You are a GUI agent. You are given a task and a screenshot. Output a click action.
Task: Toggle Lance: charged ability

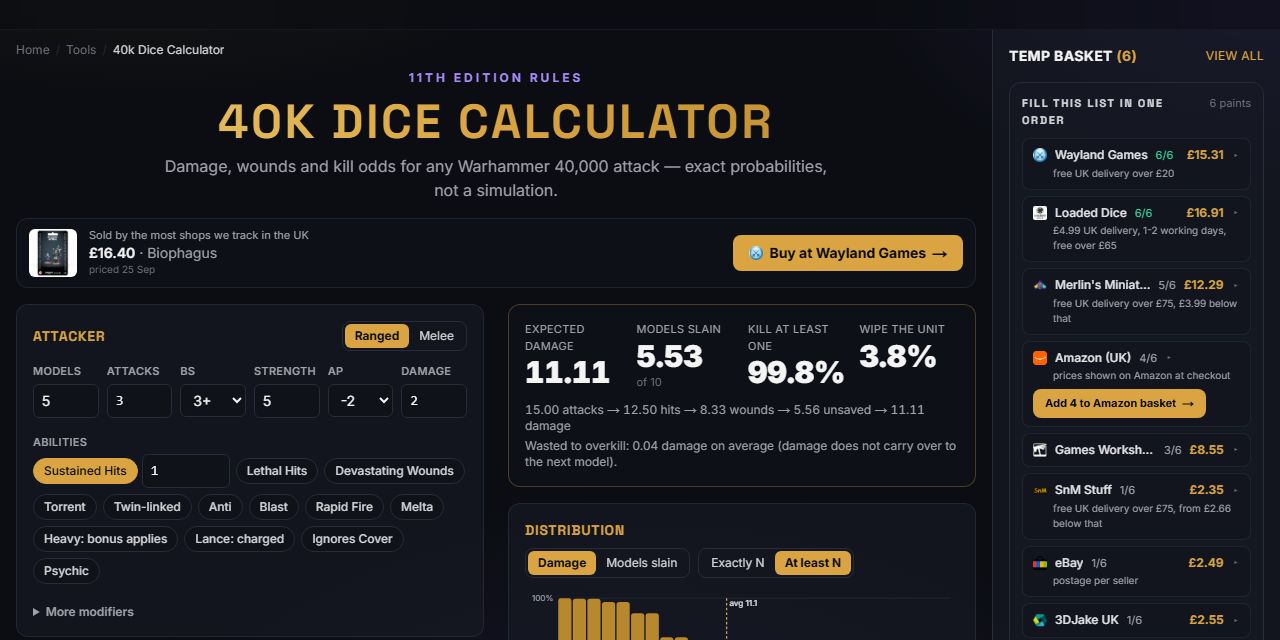(240, 539)
